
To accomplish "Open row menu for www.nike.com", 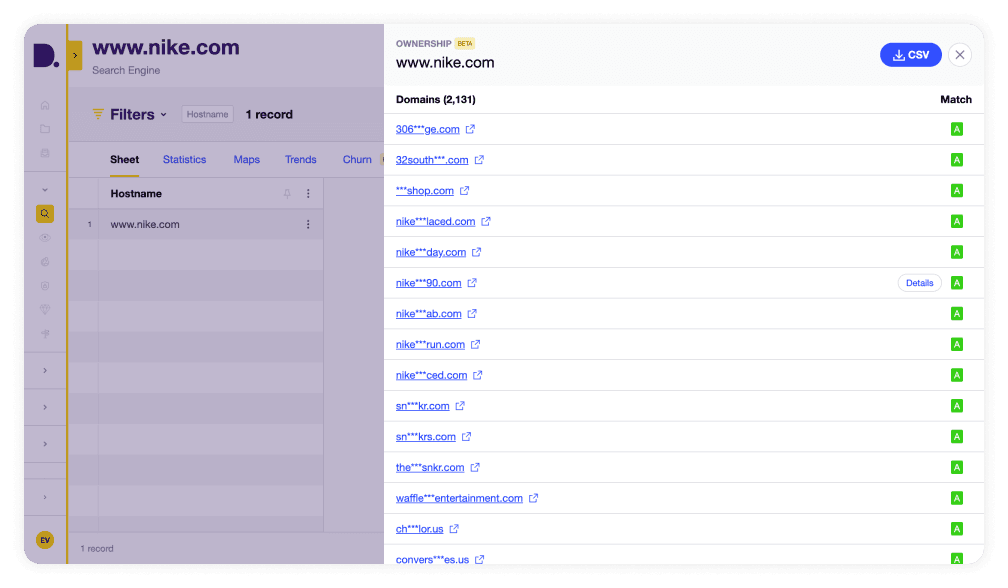I will click(x=308, y=224).
